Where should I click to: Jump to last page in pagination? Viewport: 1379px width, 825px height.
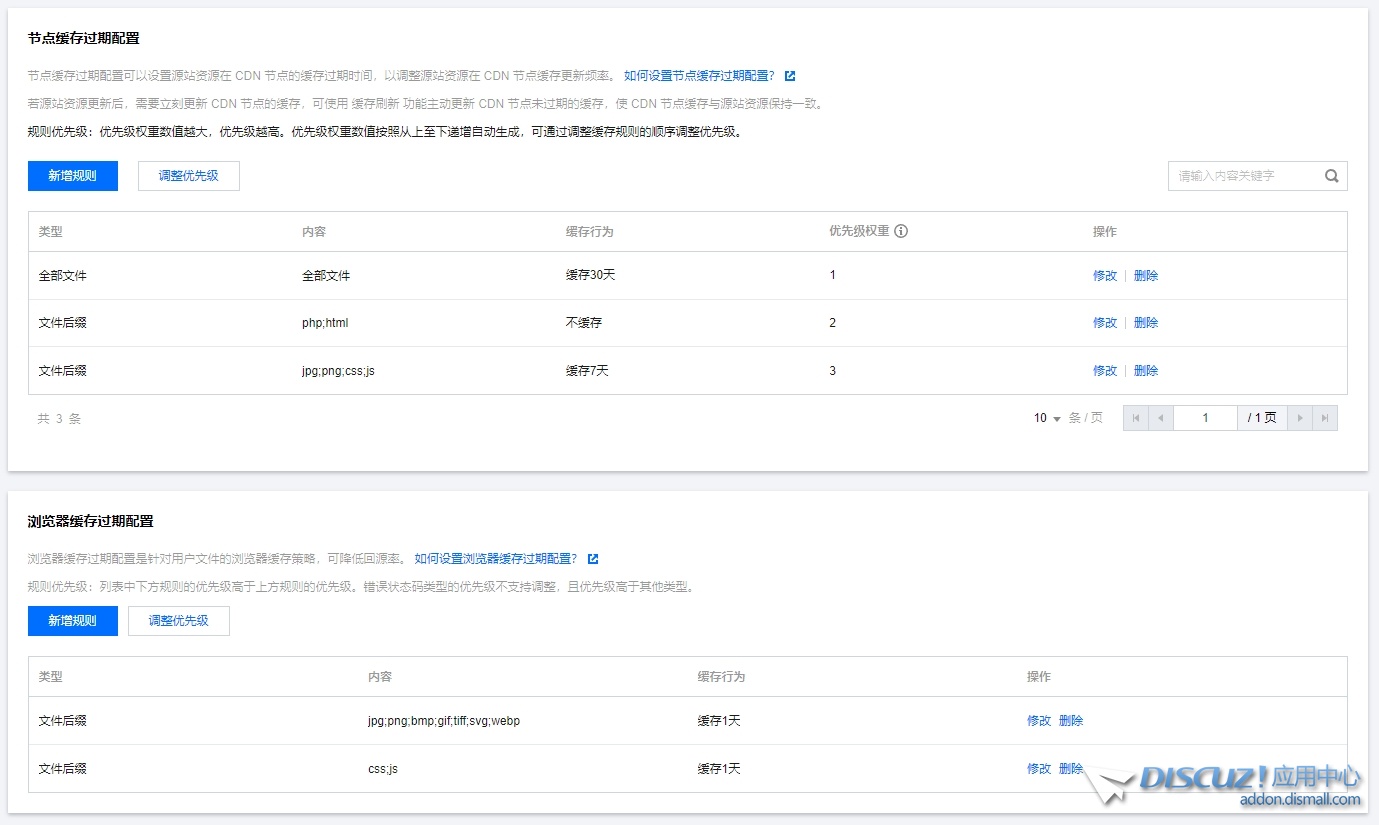coord(1324,418)
